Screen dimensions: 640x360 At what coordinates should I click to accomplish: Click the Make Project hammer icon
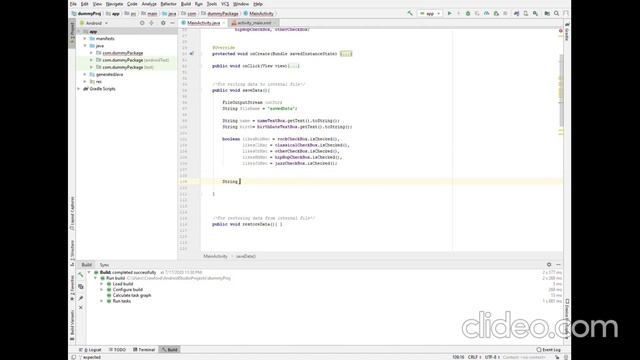(410, 13)
